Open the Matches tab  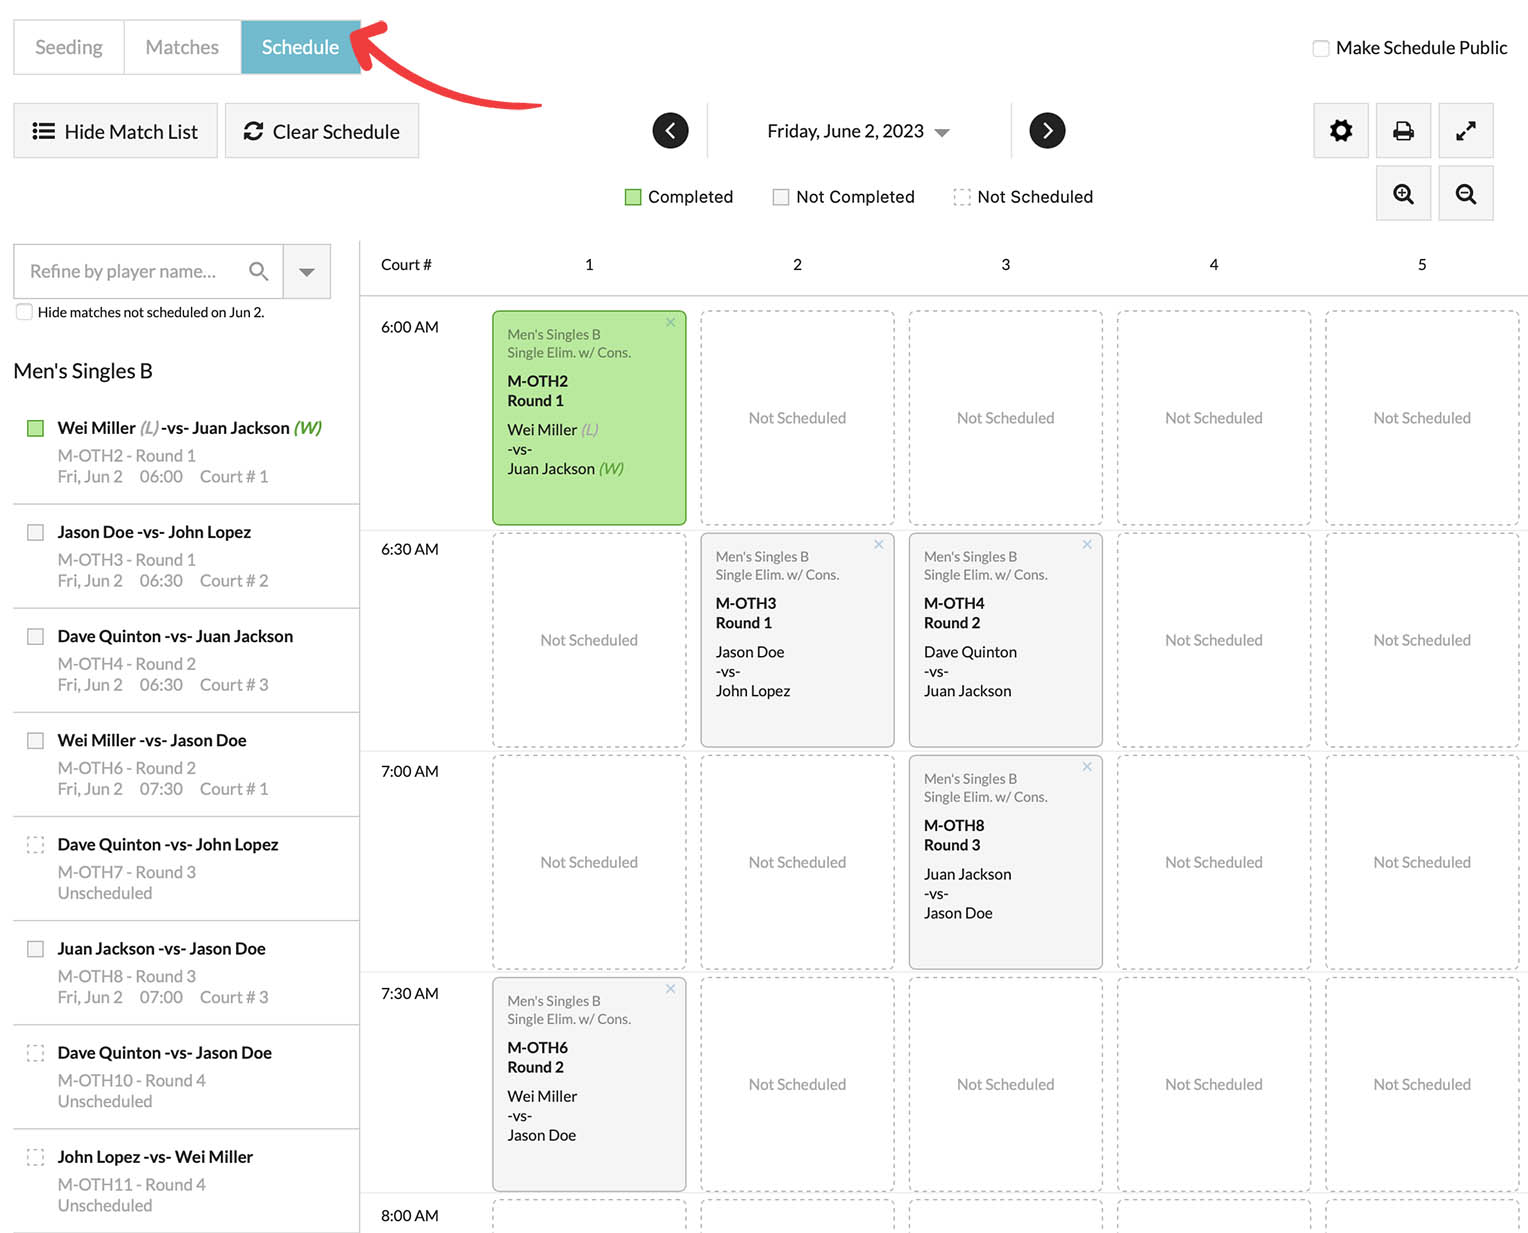[182, 47]
